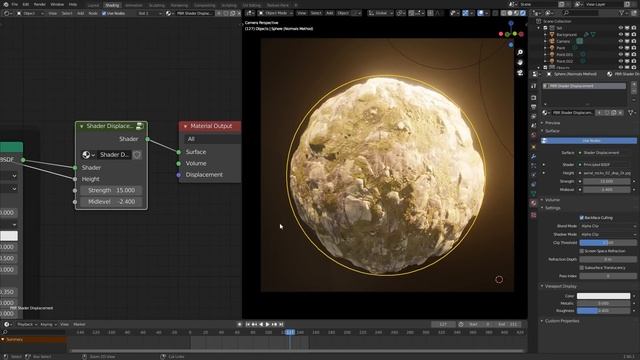The height and width of the screenshot is (360, 640).
Task: Click the Strength 15.000 field on node
Action: click(111, 190)
